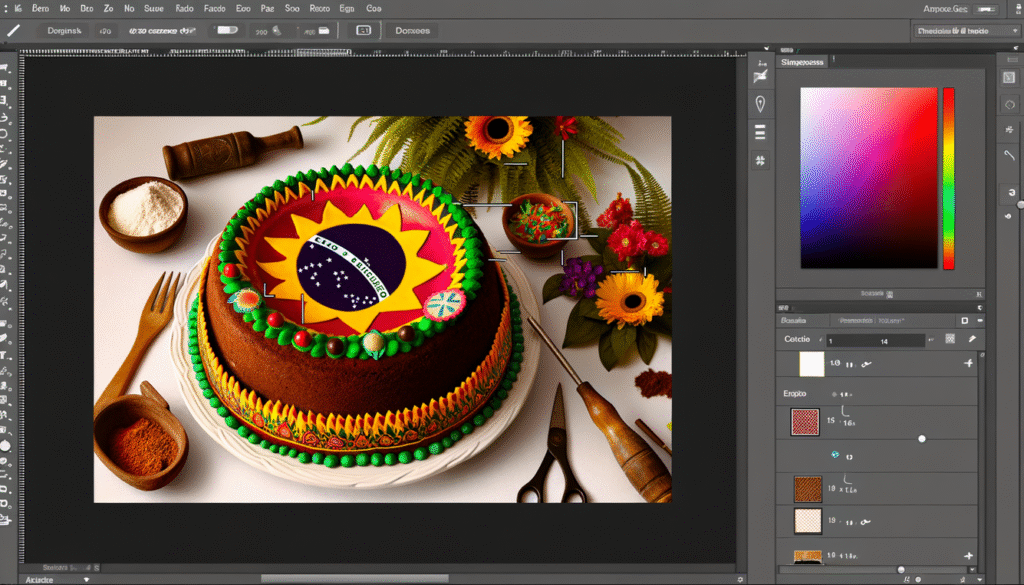
Task: Click the link icon on the white layer row
Action: [x=867, y=364]
